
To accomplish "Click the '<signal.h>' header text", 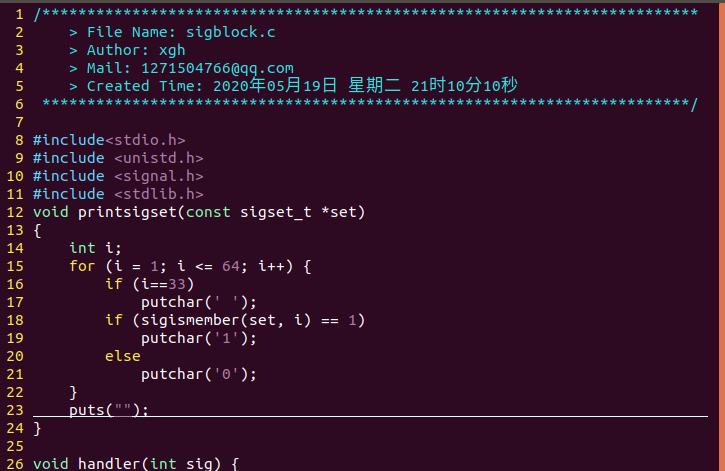I will (x=158, y=176).
